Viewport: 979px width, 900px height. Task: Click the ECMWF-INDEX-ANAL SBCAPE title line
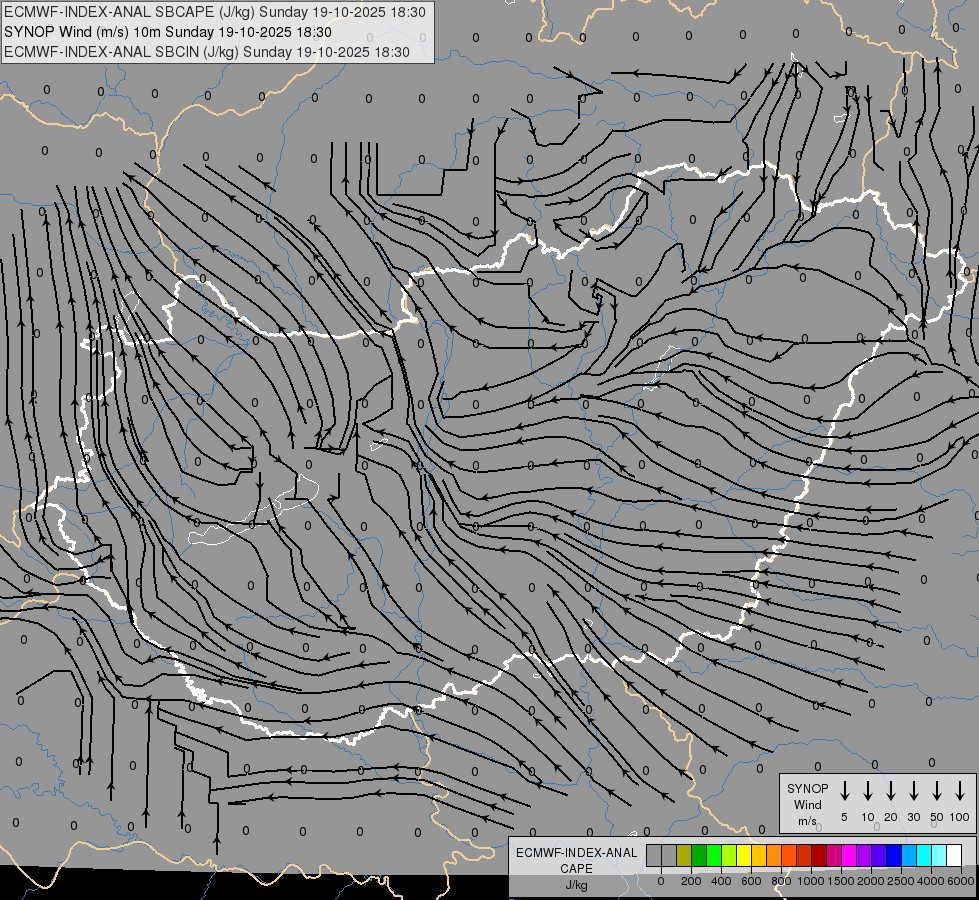pos(215,12)
